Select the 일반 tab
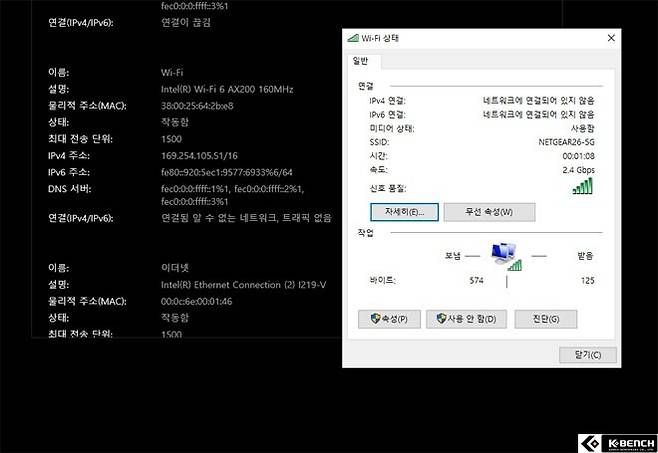The height and width of the screenshot is (453, 658). point(361,61)
